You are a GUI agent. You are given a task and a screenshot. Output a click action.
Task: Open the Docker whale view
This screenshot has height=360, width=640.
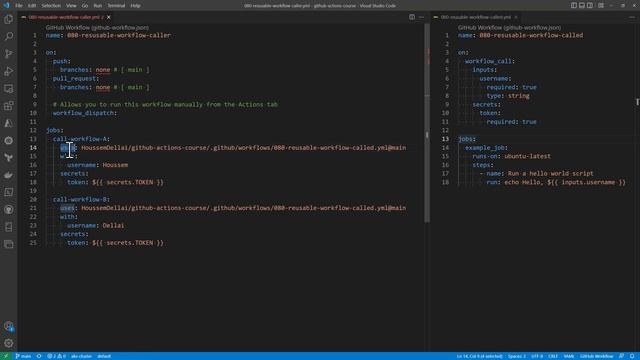(9, 175)
